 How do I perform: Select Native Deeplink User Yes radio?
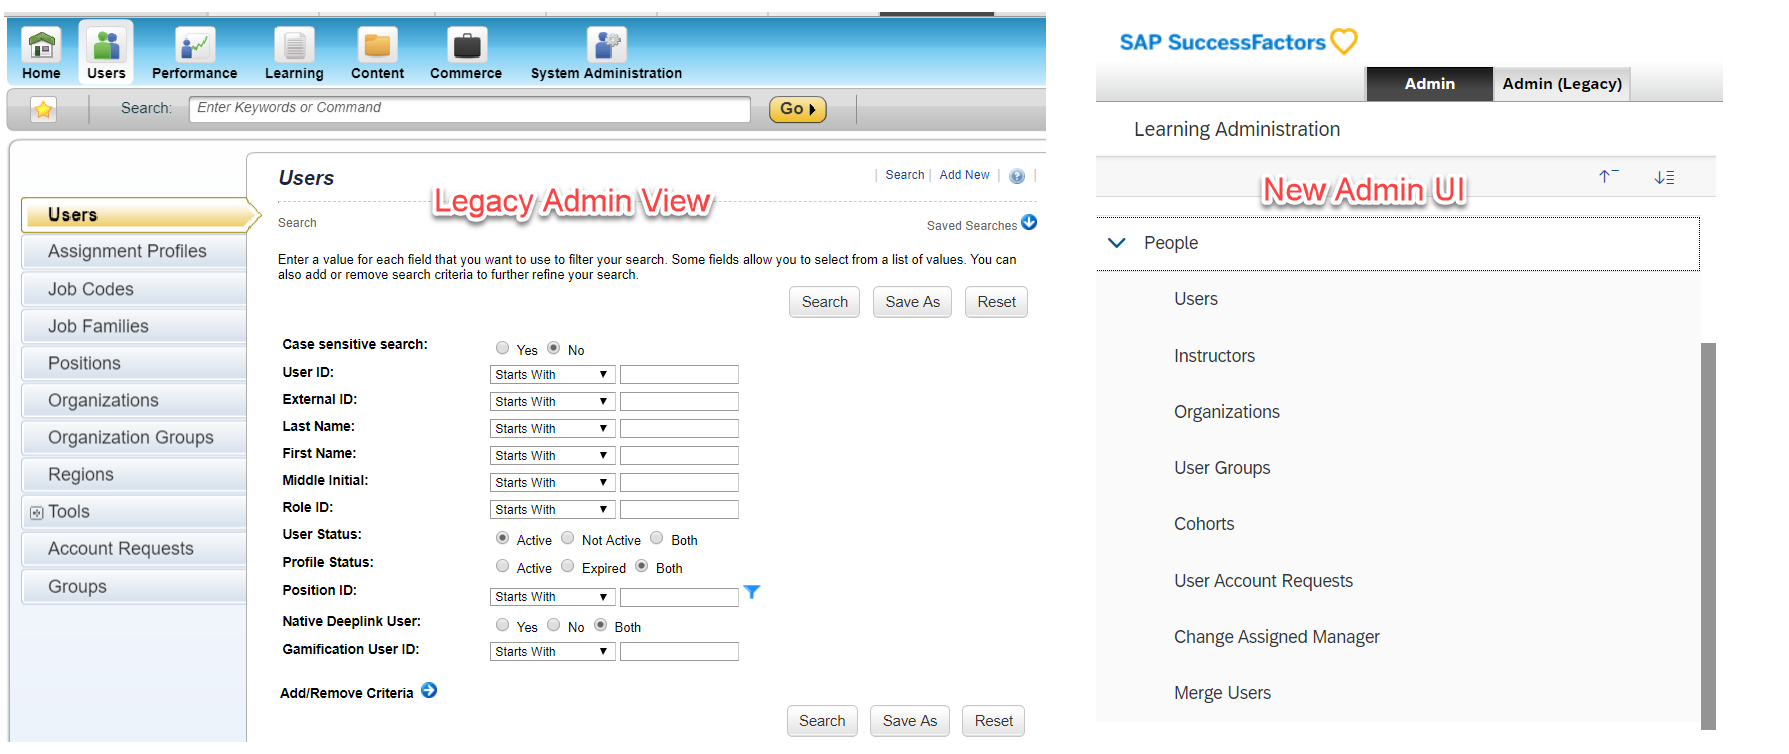[x=502, y=625]
